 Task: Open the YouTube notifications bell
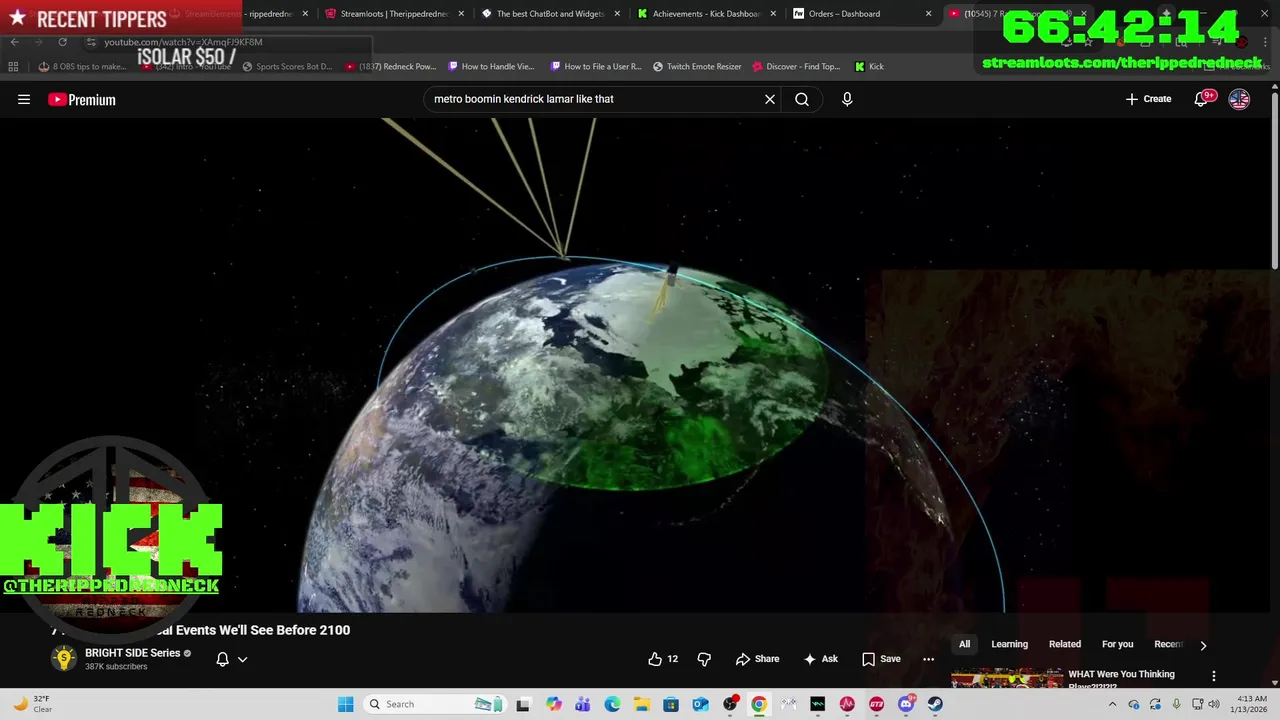pos(1201,99)
